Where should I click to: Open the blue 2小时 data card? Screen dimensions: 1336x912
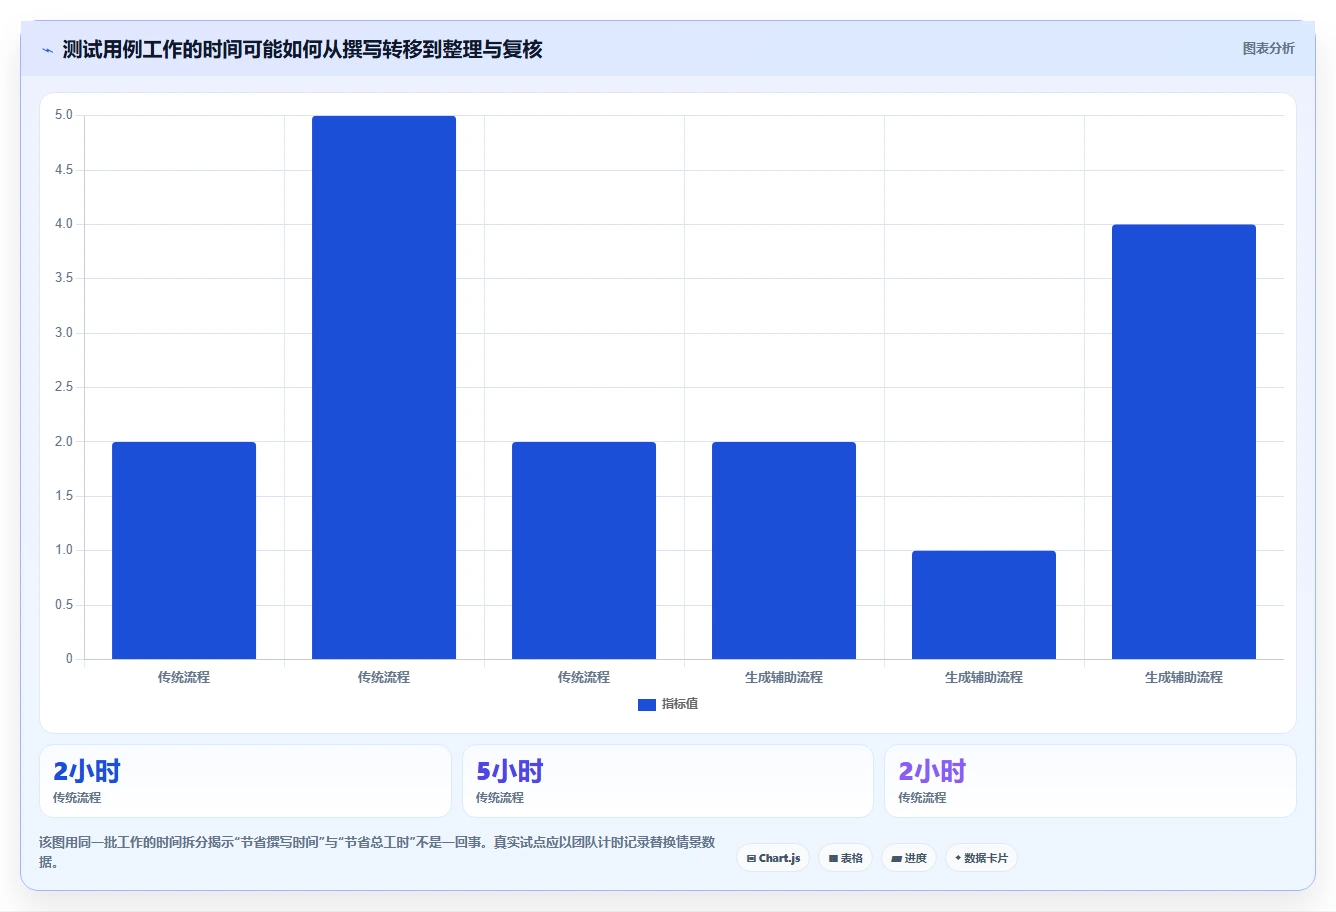coord(245,781)
